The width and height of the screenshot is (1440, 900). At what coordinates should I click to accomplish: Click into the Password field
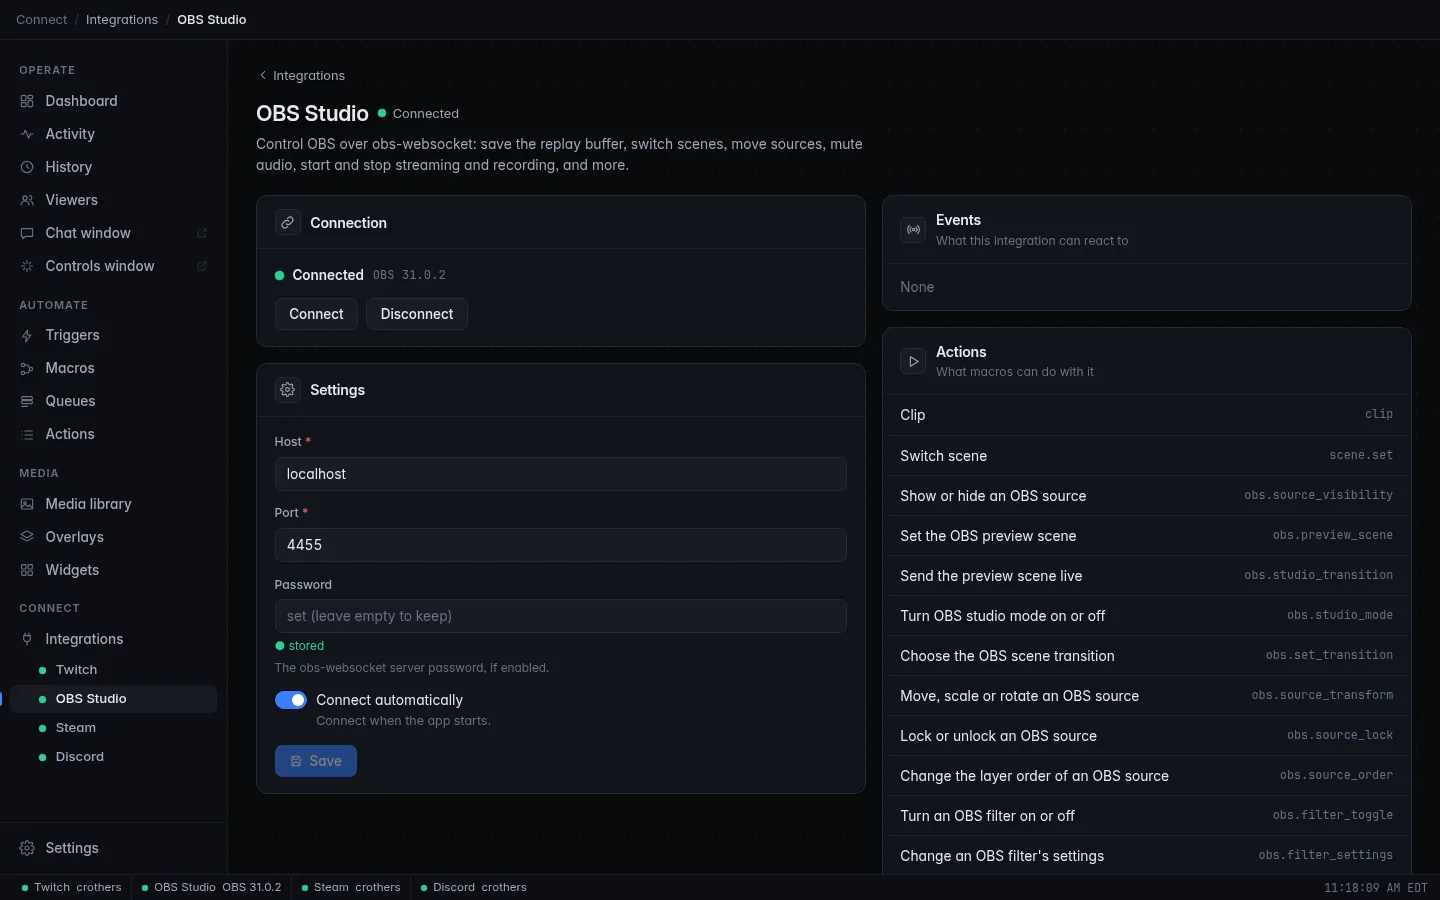(561, 616)
